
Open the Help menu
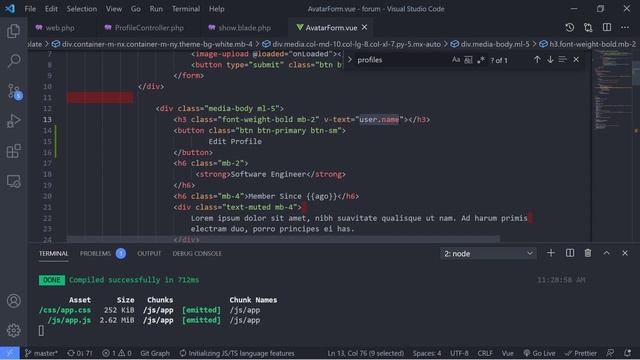click(217, 9)
